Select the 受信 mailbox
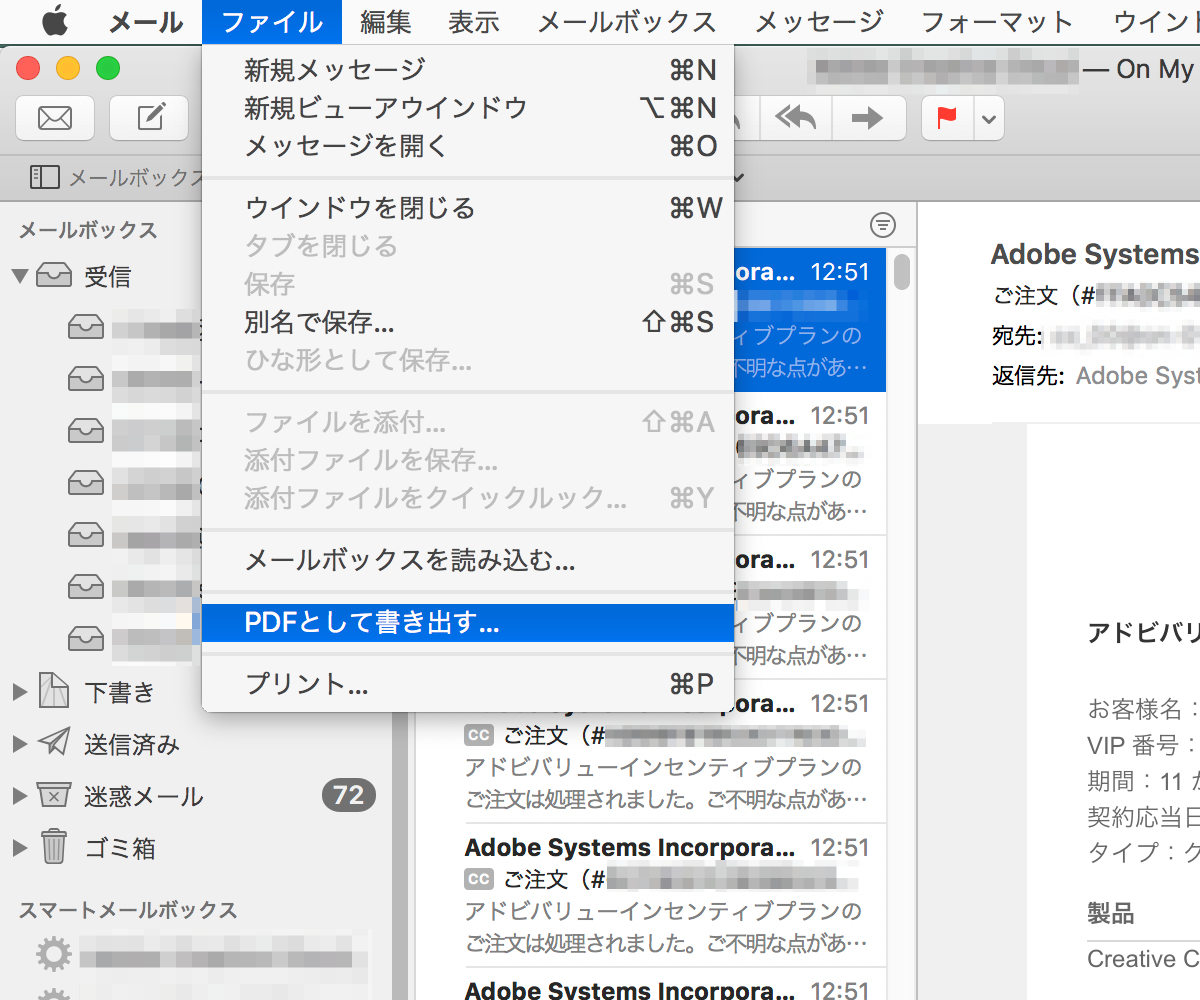The height and width of the screenshot is (1000, 1200). [108, 276]
